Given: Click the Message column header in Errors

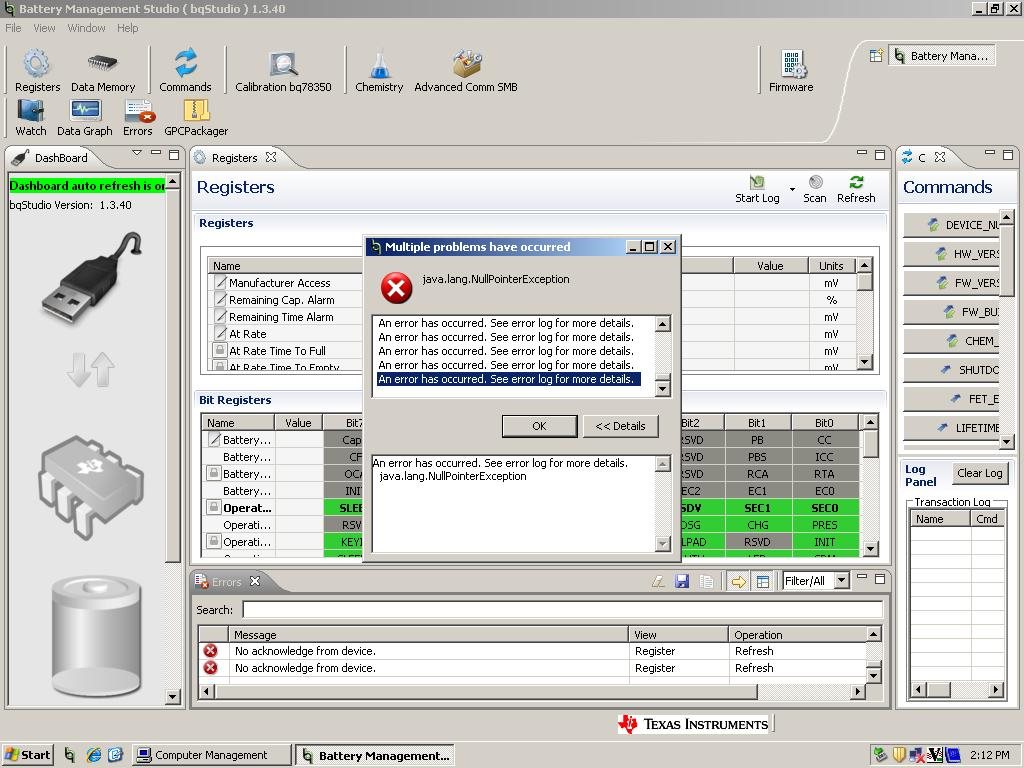Looking at the screenshot, I should tap(428, 634).
